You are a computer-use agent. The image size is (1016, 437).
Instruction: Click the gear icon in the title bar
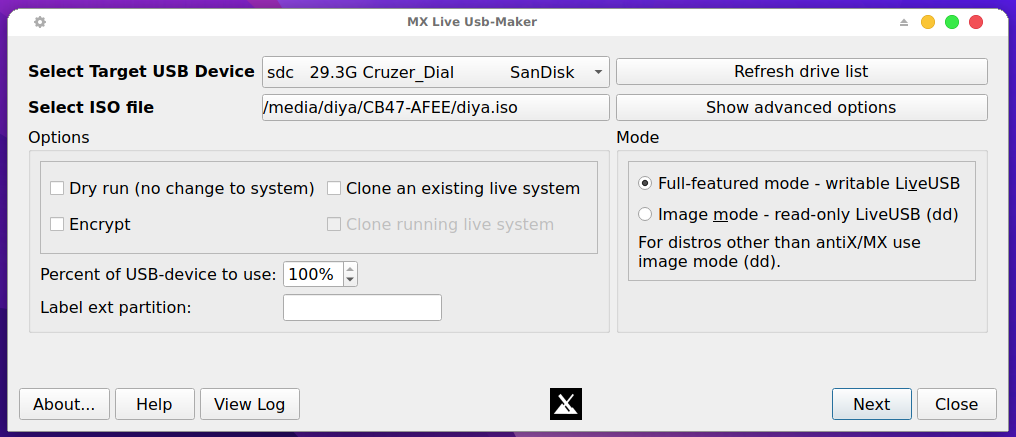(x=40, y=22)
